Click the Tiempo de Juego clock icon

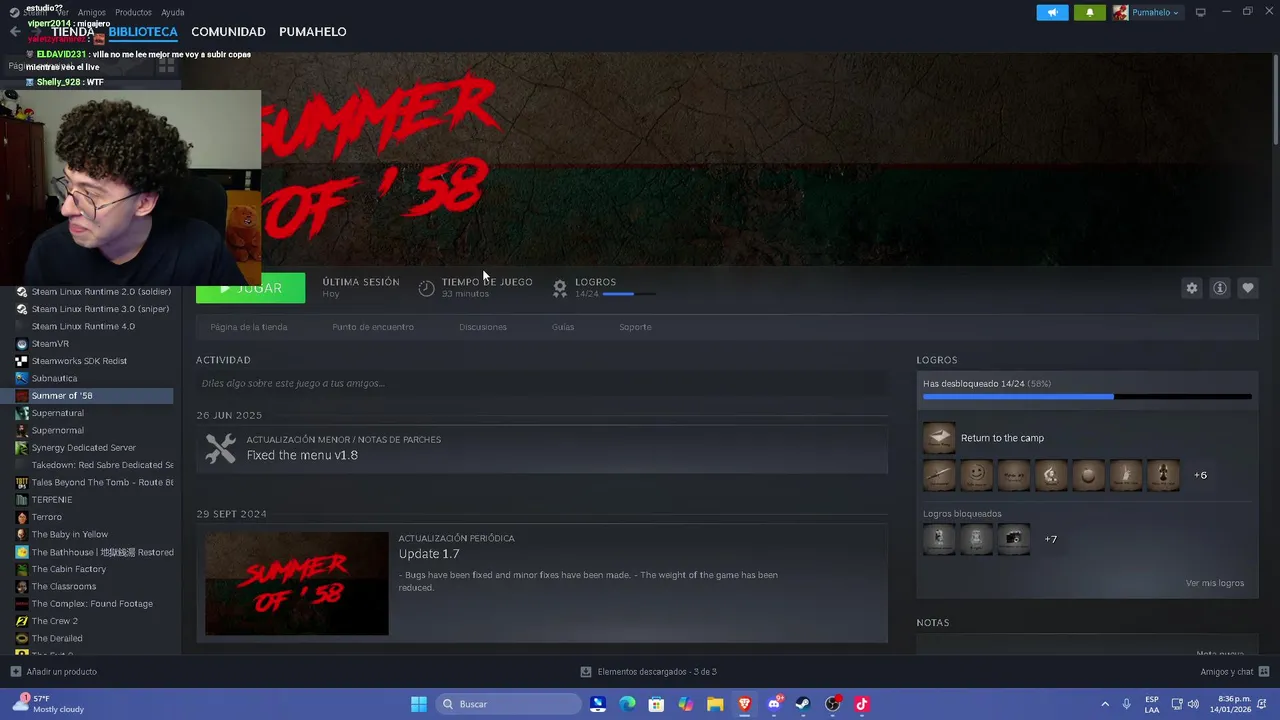tap(426, 288)
